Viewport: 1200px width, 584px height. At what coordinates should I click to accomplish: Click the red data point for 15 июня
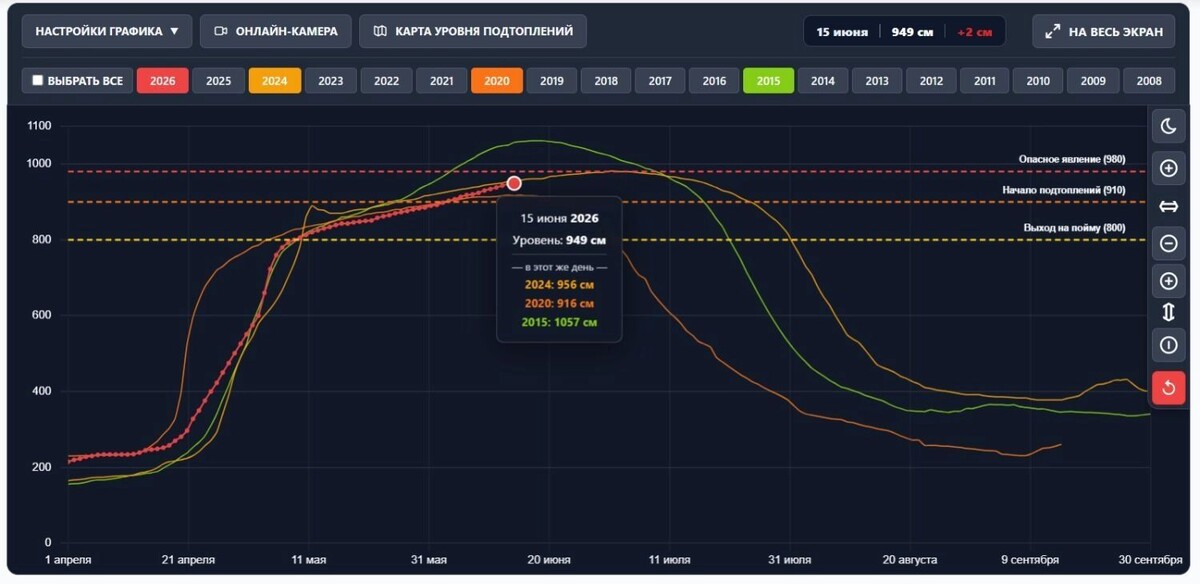pyautogui.click(x=514, y=183)
